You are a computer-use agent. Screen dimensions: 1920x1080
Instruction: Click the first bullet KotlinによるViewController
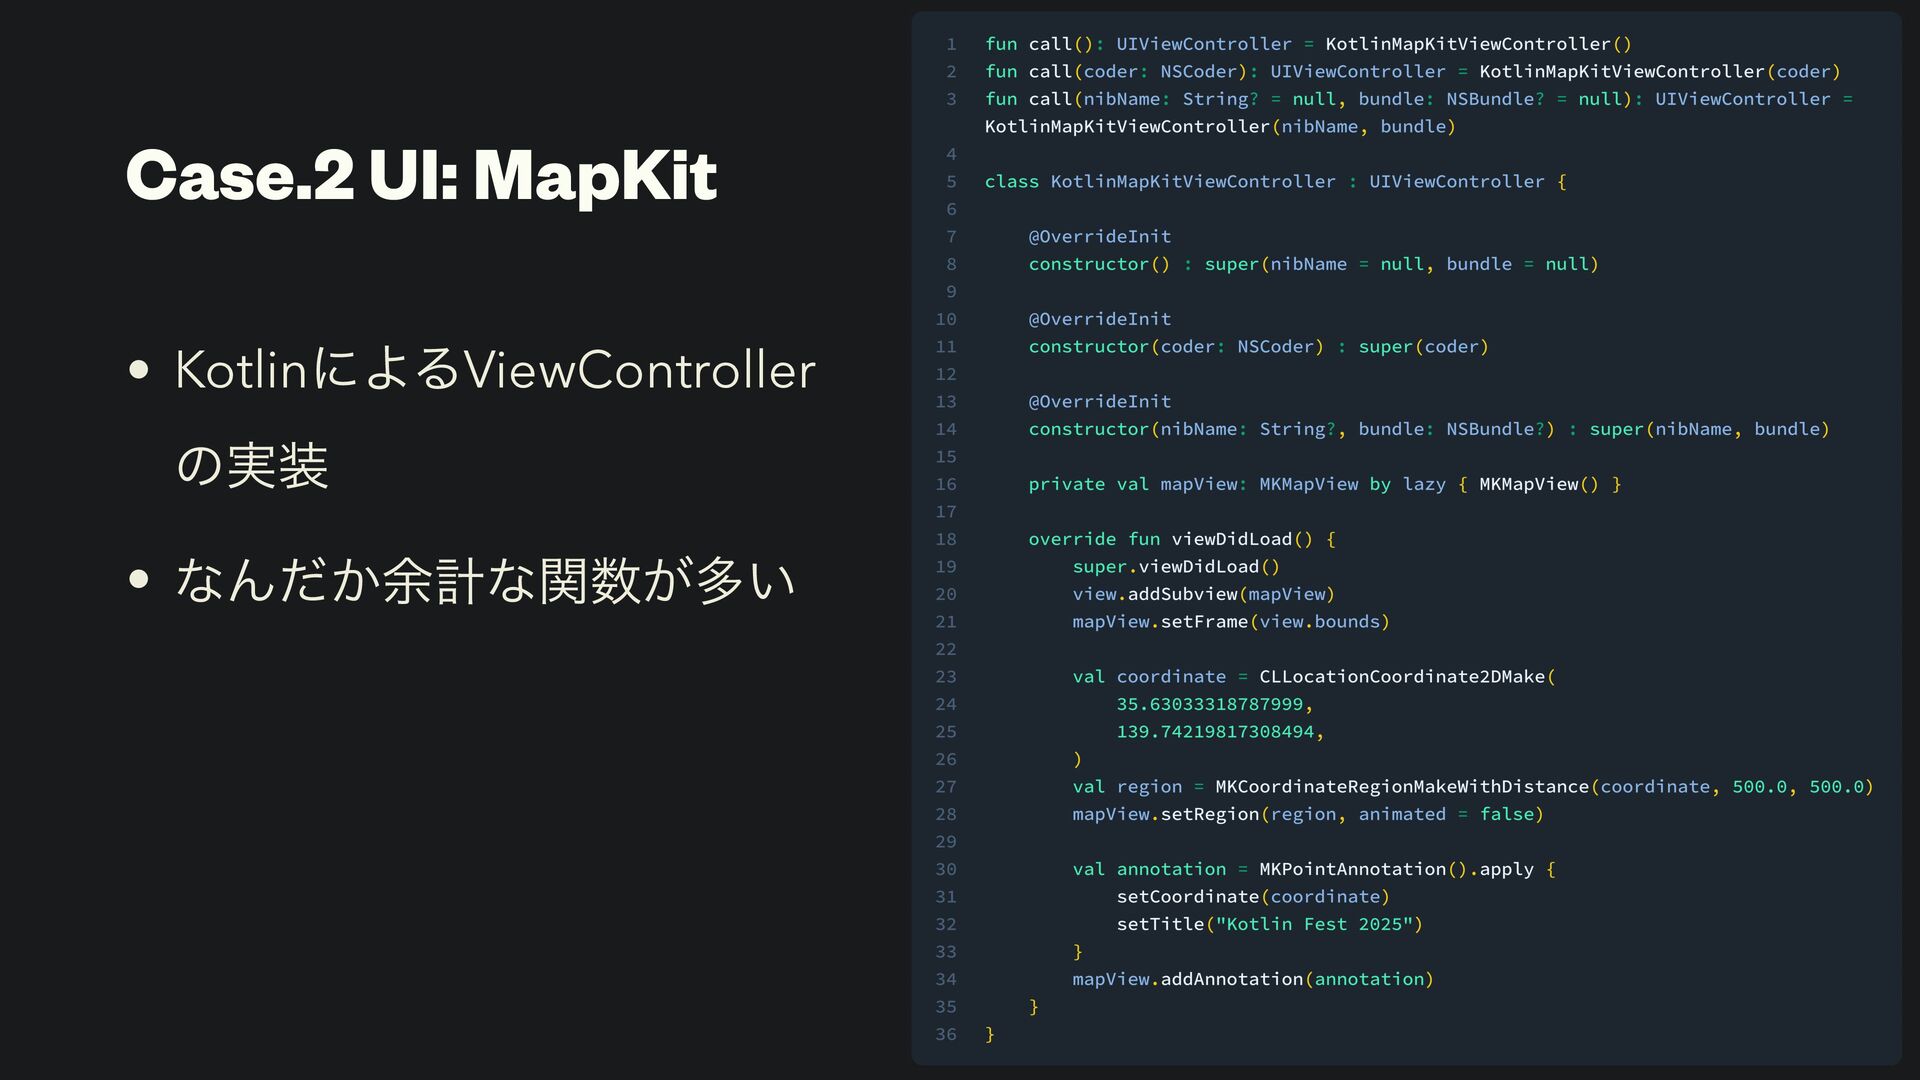click(x=494, y=370)
